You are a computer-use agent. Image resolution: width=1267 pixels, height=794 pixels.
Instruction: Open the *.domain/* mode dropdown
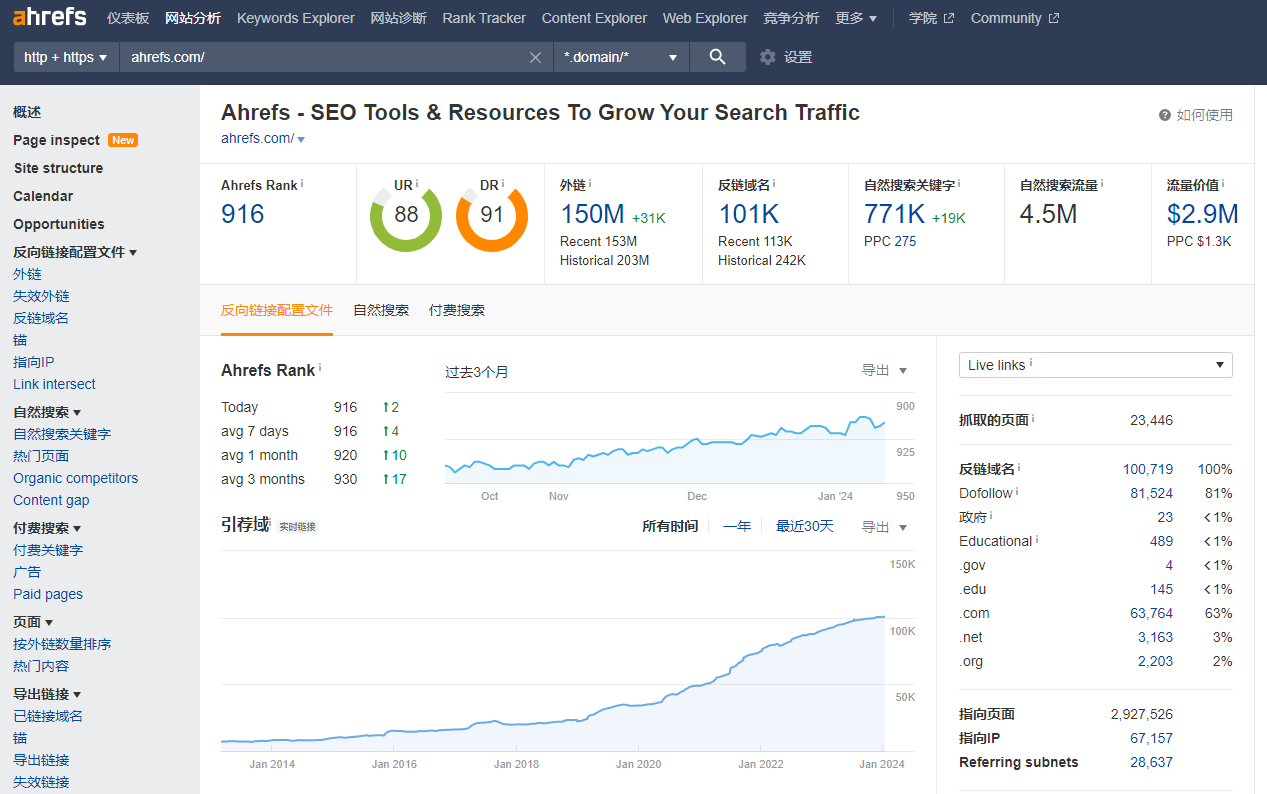621,57
